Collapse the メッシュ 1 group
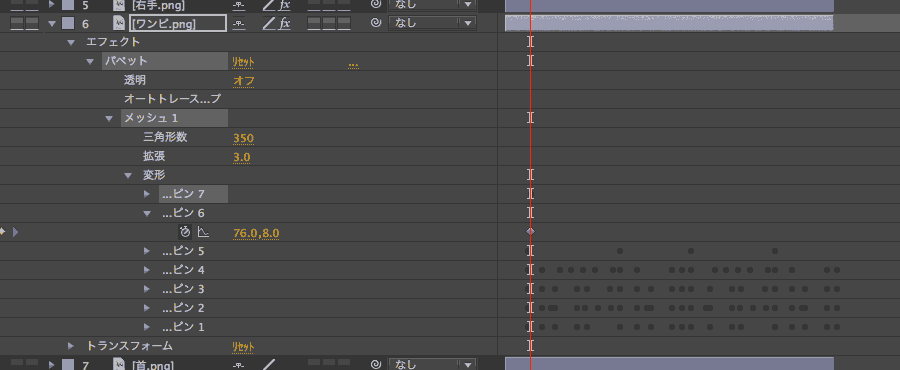The width and height of the screenshot is (900, 370). 109,119
